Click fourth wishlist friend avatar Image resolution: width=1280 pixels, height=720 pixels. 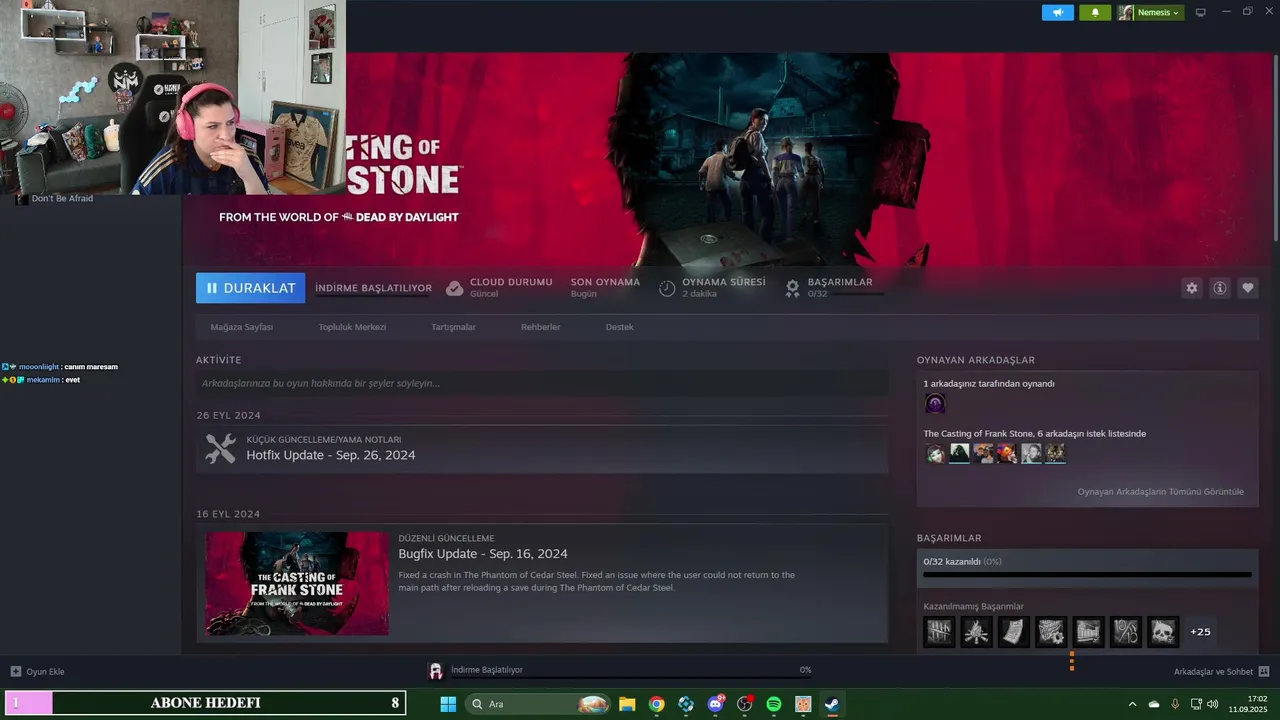[x=1007, y=454]
